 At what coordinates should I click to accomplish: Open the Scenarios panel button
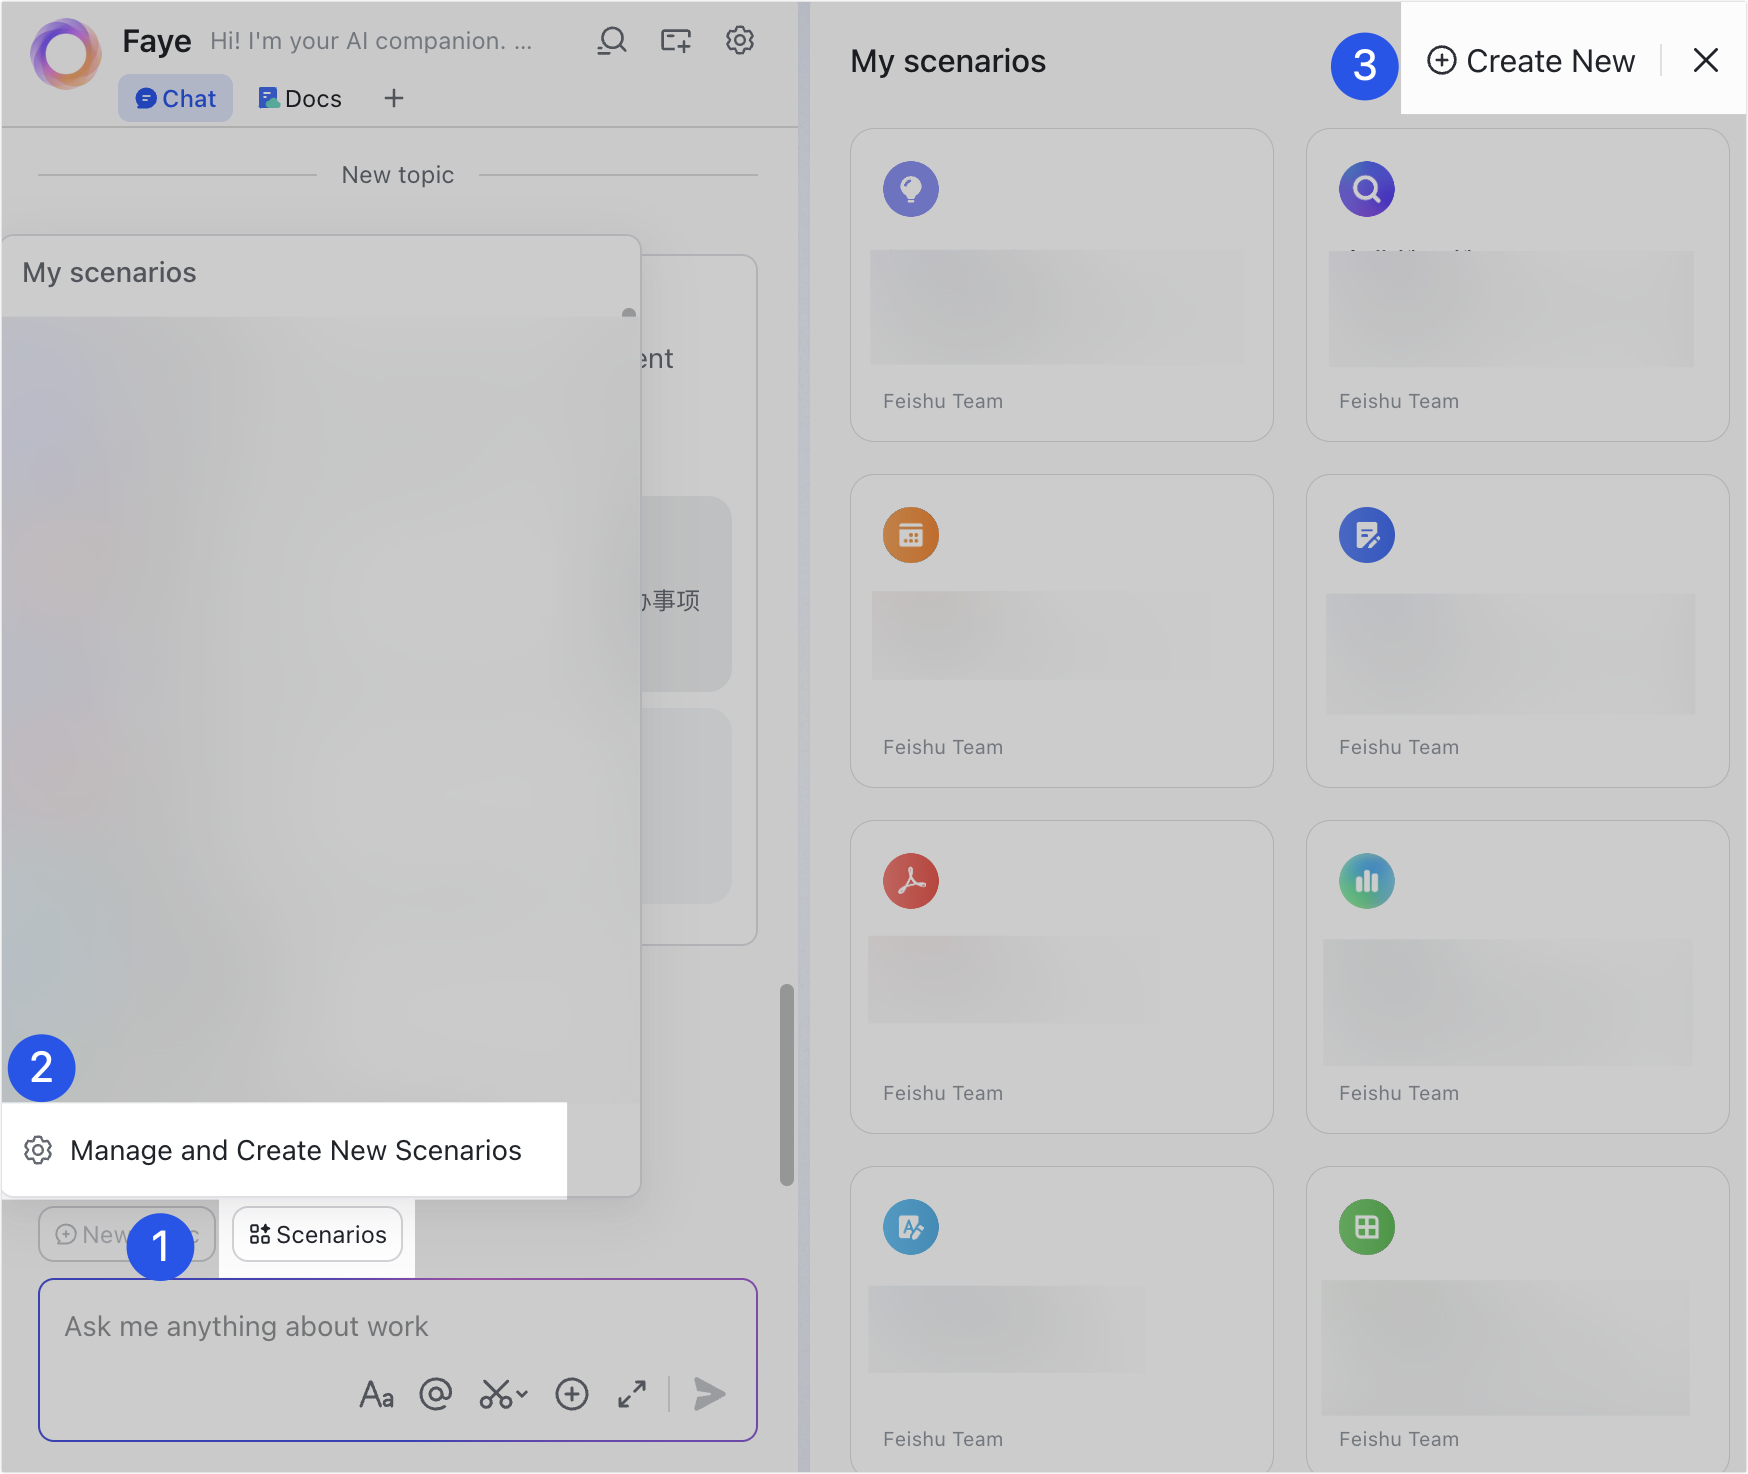pyautogui.click(x=317, y=1234)
